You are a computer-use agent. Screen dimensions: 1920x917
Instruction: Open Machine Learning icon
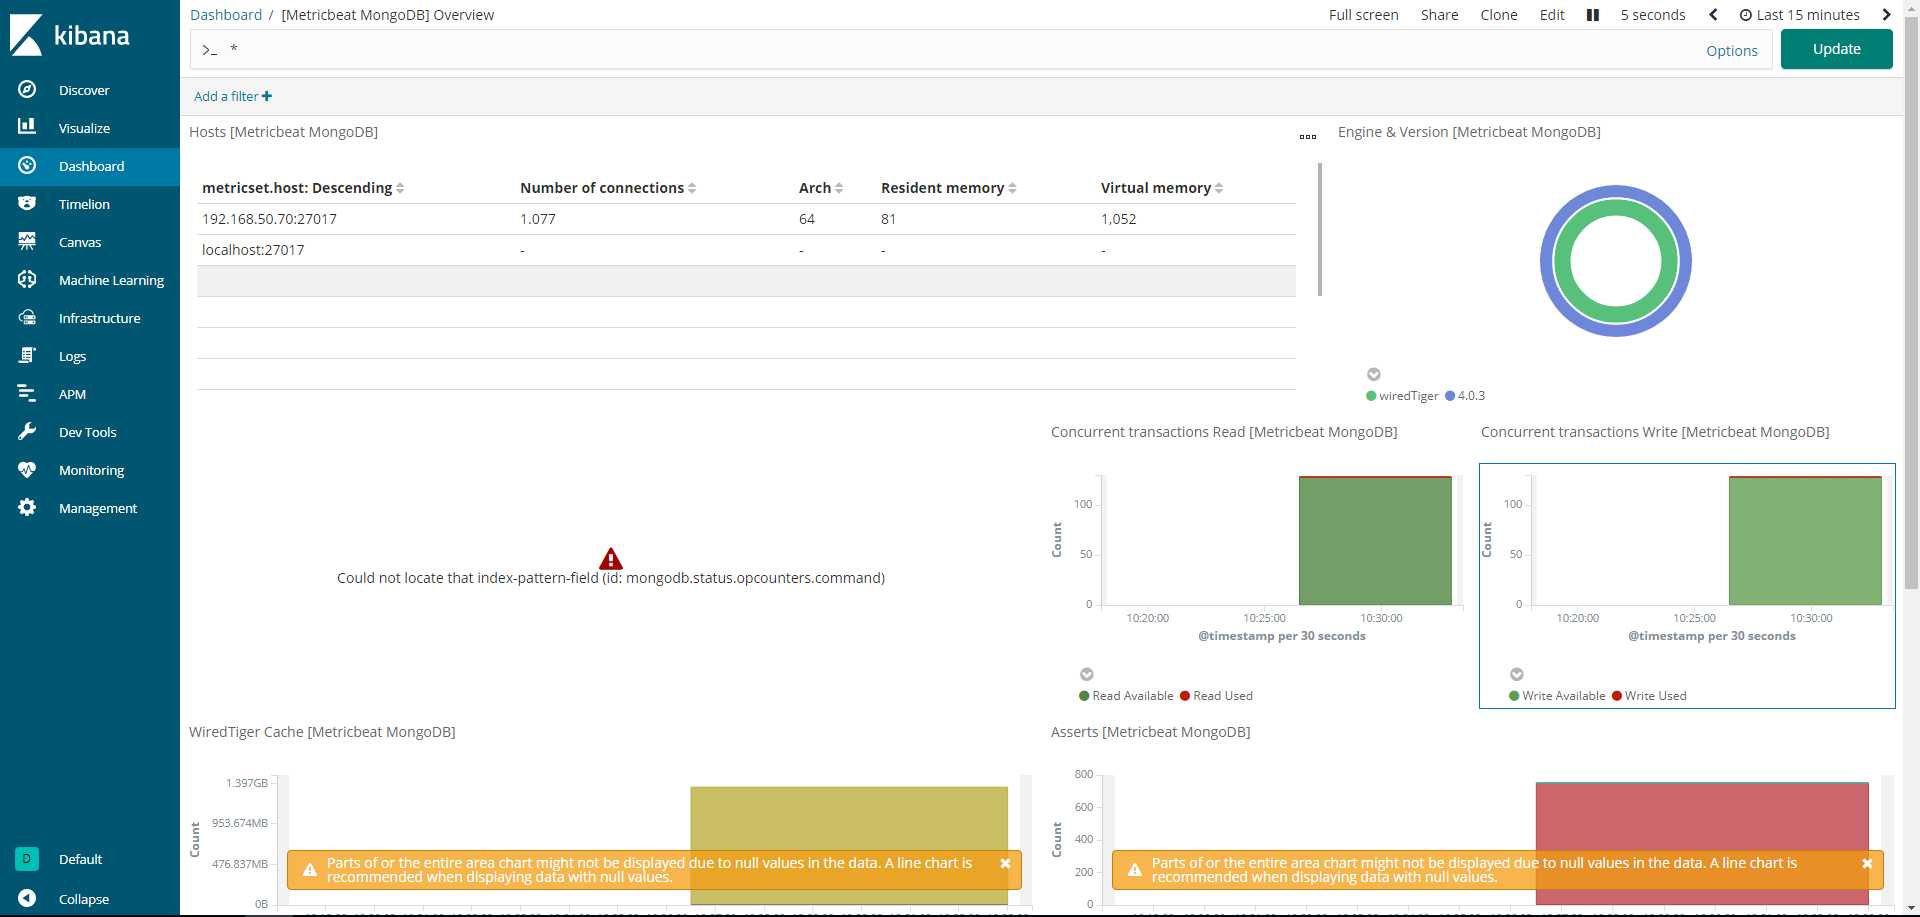pos(27,279)
